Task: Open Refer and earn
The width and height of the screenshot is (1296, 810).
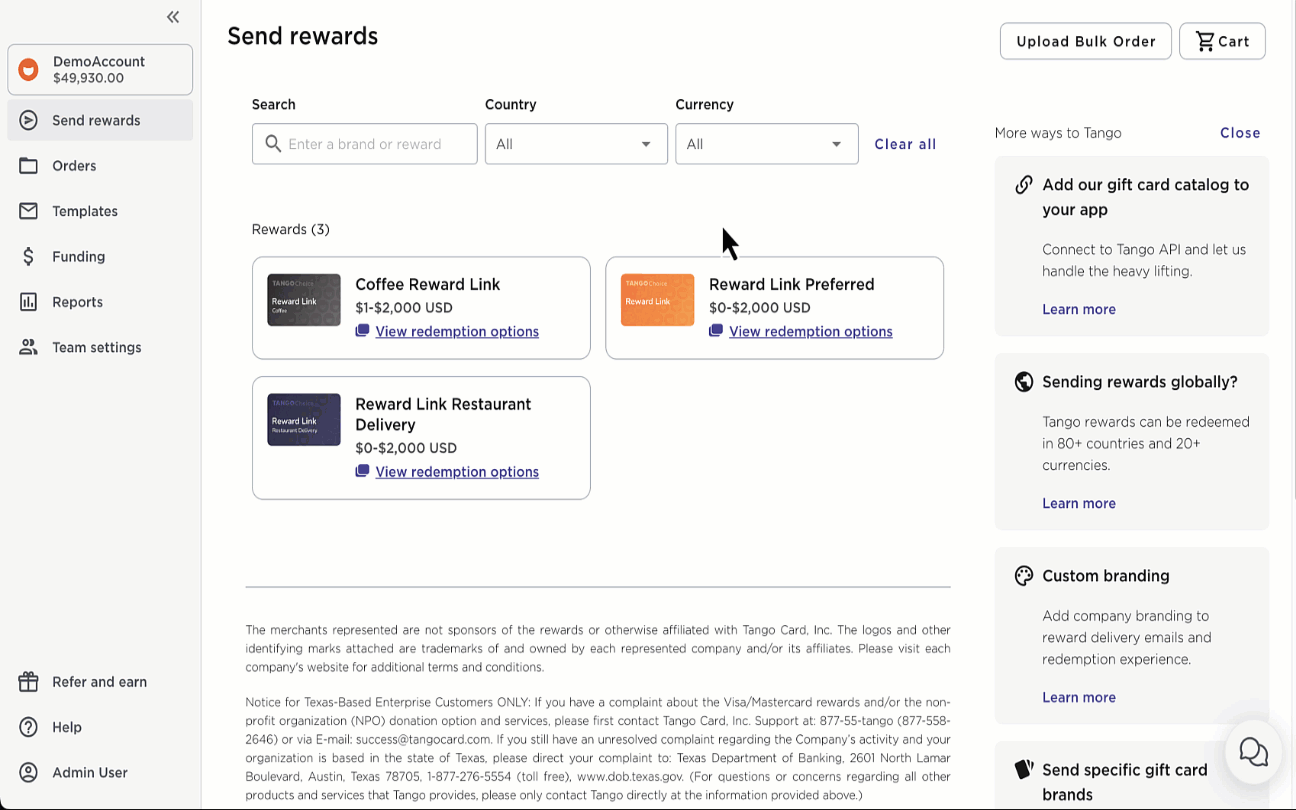Action: pos(100,682)
